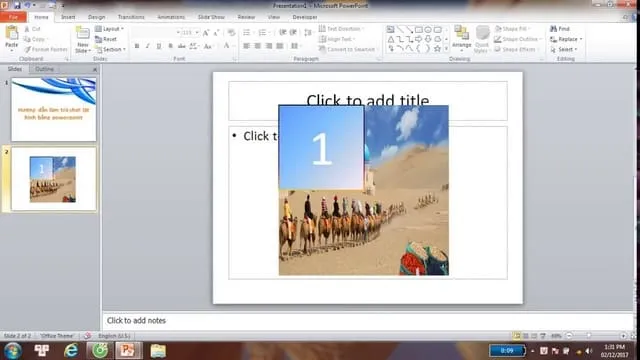
Task: Select the rectangle shape in gallery
Action: [419, 30]
